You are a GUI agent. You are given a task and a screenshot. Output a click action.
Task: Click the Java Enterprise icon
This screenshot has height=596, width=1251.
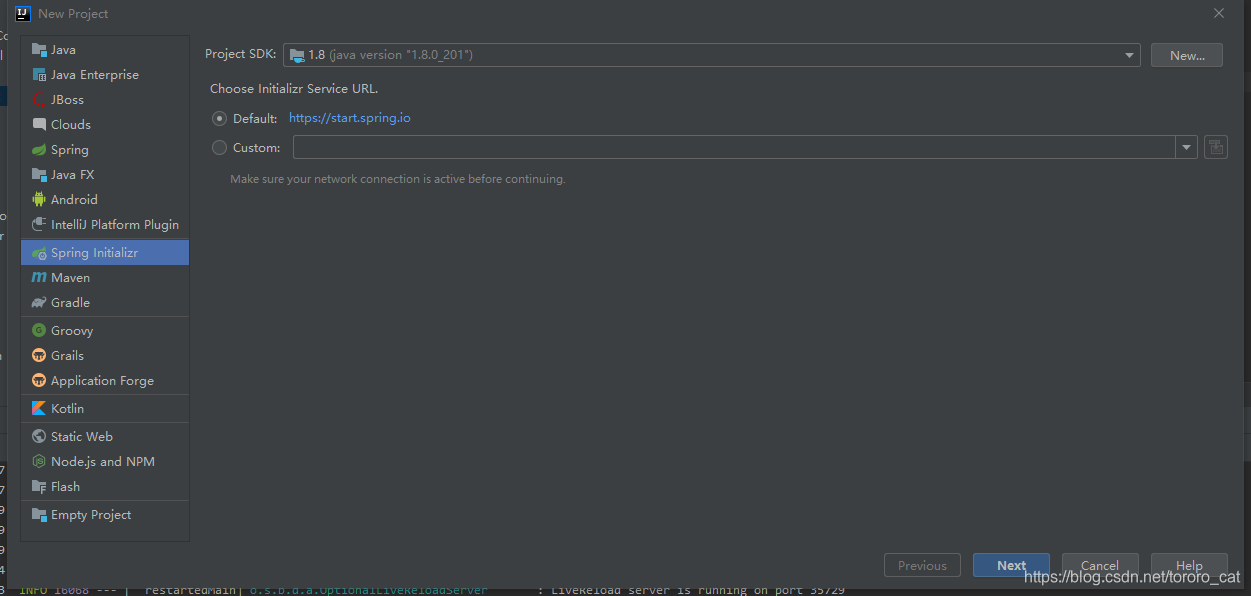coord(39,74)
